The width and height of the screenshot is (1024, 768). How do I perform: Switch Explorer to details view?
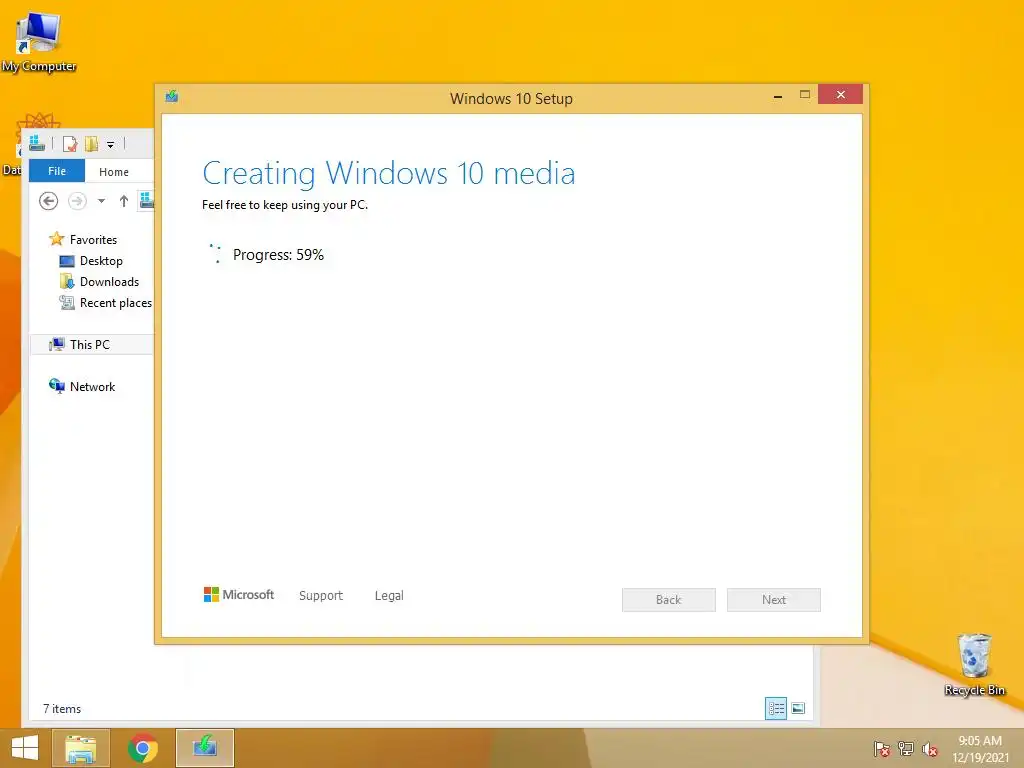click(776, 709)
